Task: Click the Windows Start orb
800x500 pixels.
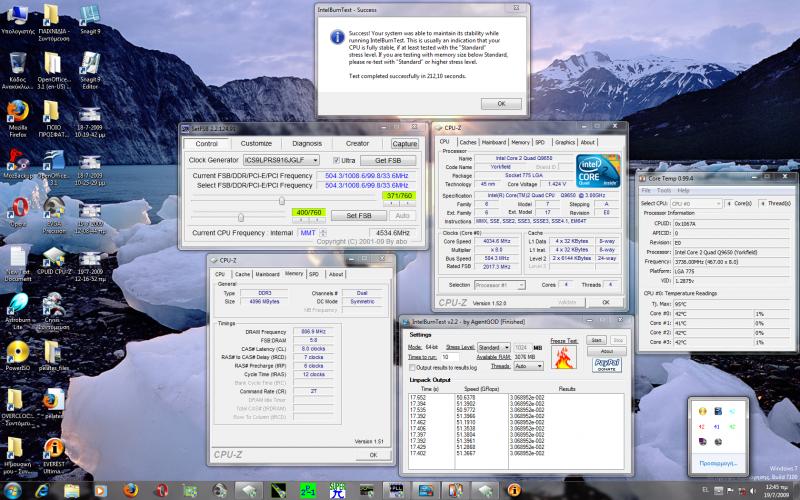Action: point(11,490)
